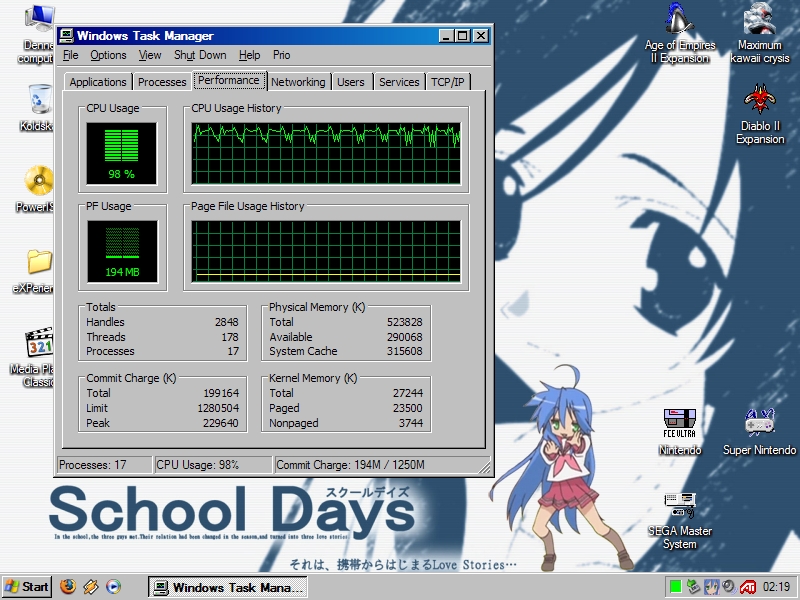Open the ATI tray icon
Image resolution: width=800 pixels, height=600 pixels.
click(748, 587)
